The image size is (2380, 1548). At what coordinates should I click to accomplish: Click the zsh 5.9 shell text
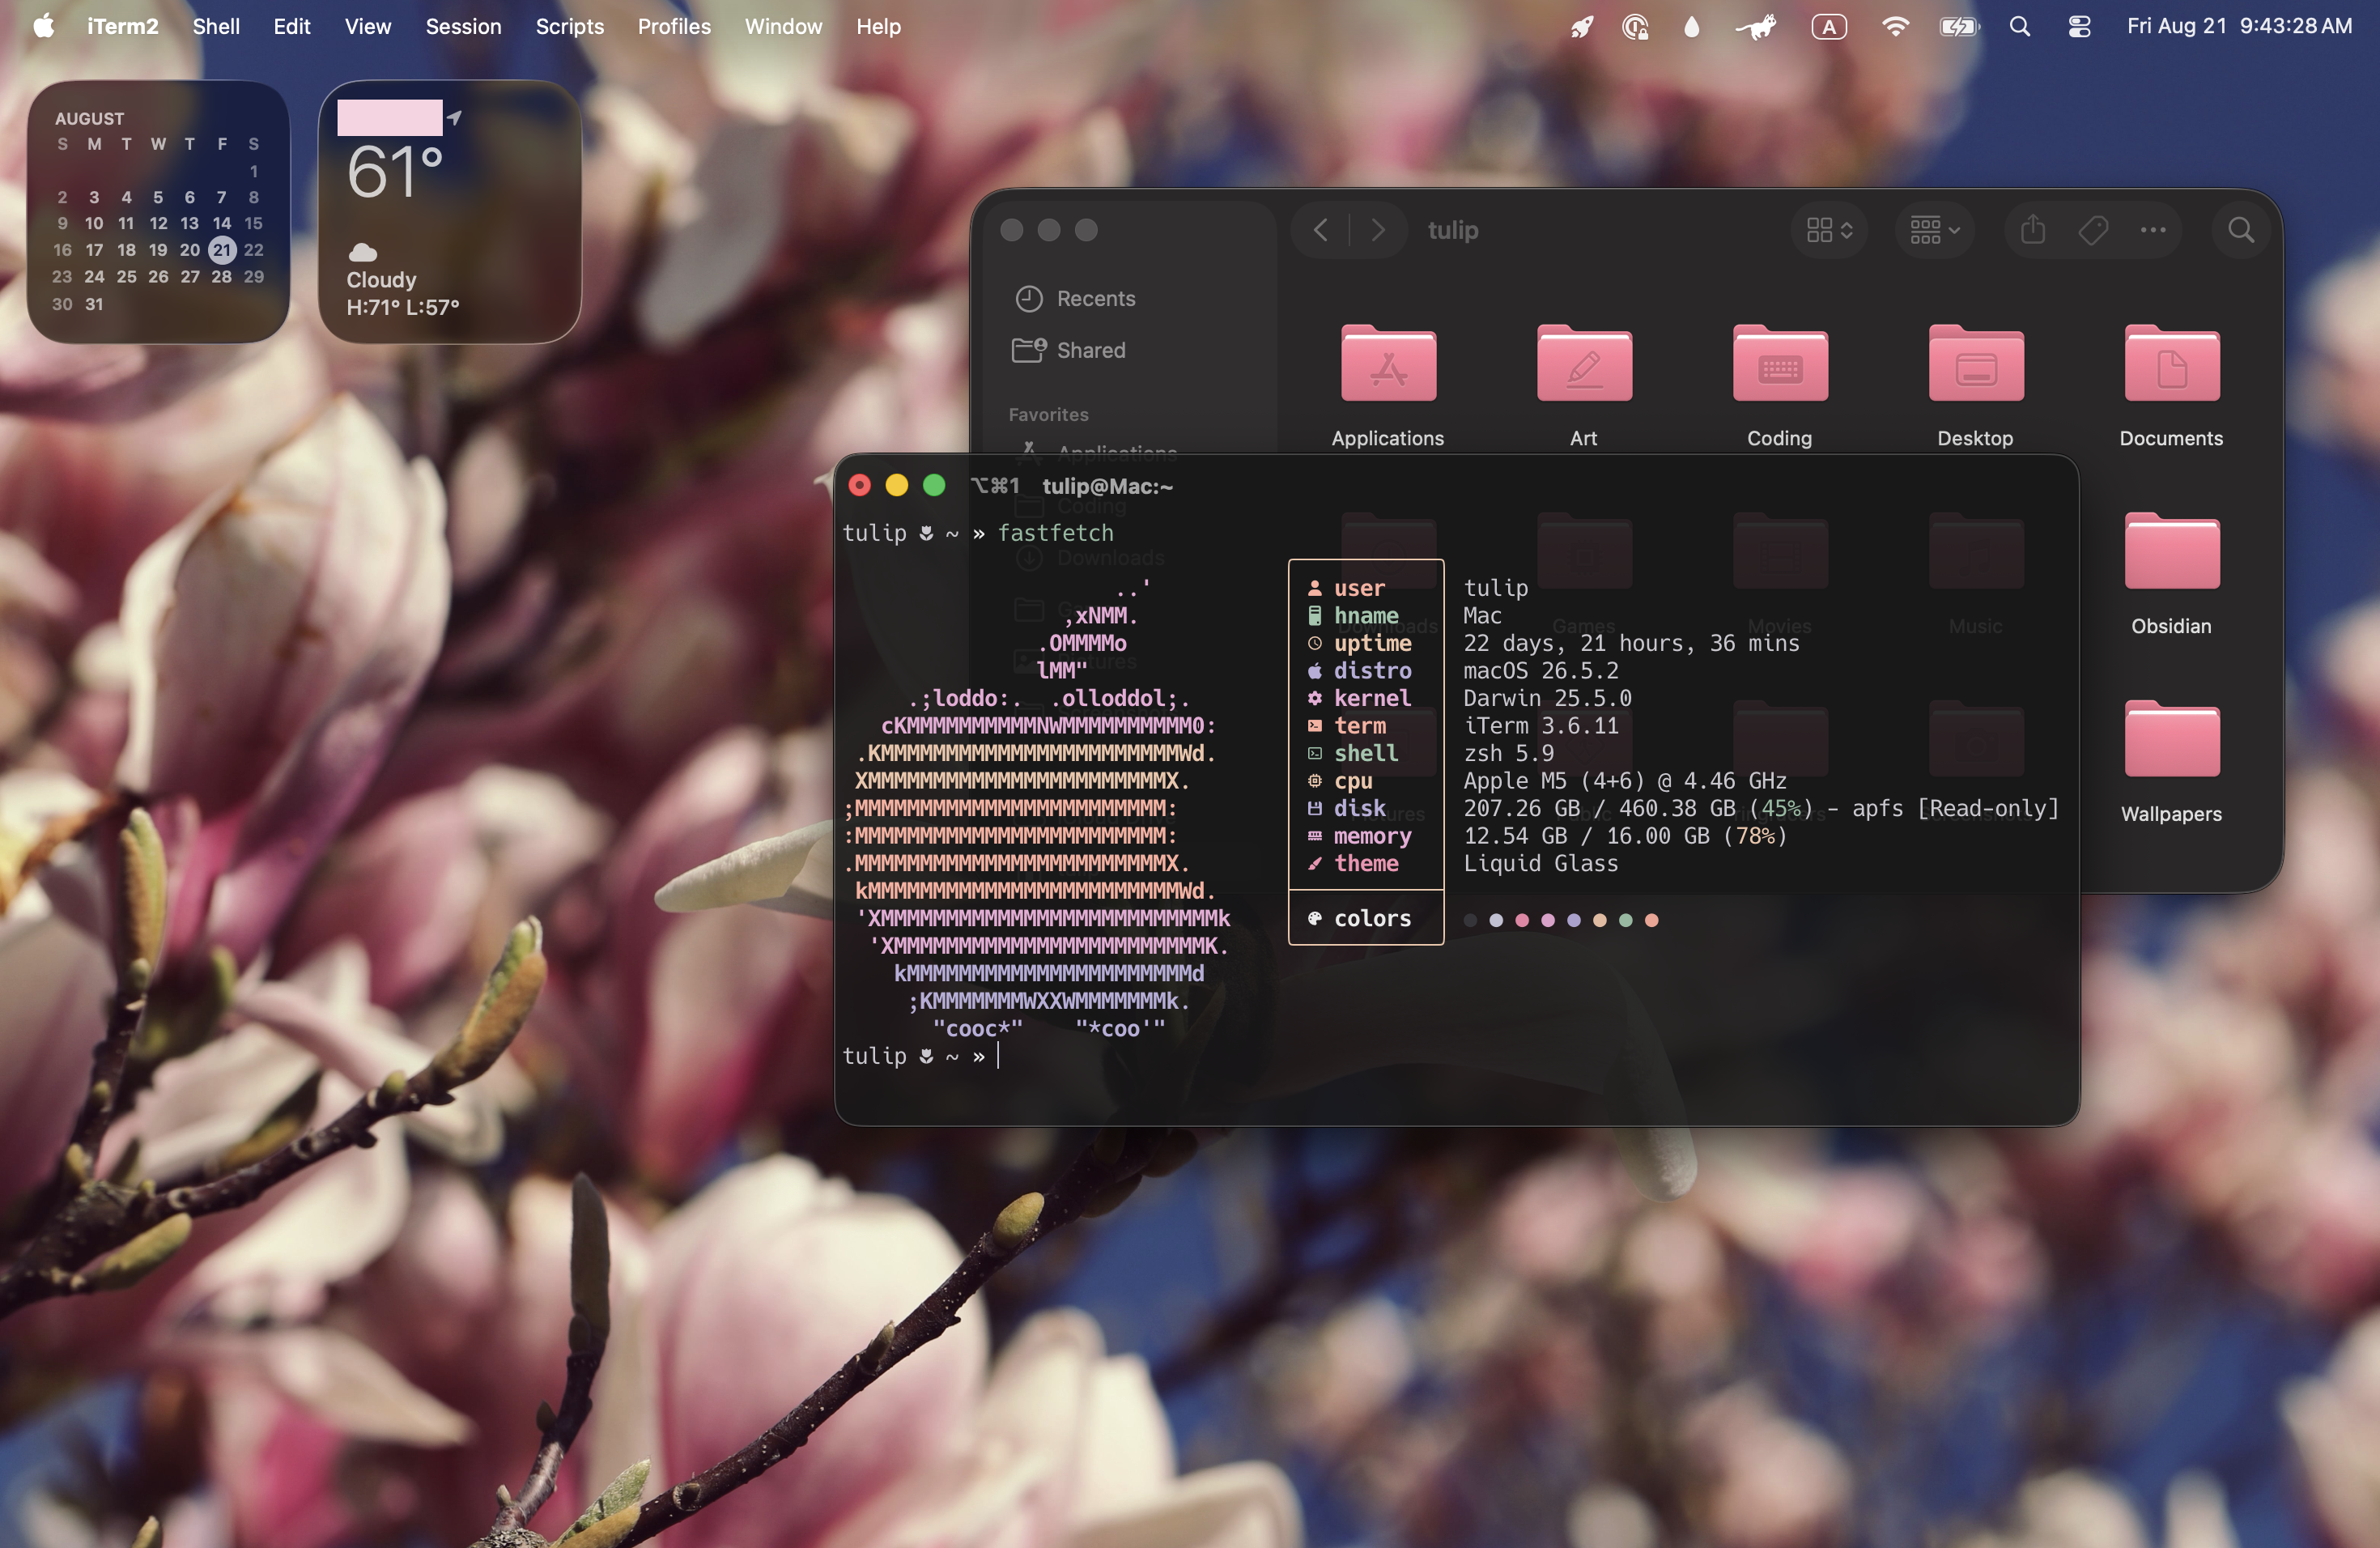(x=1509, y=753)
